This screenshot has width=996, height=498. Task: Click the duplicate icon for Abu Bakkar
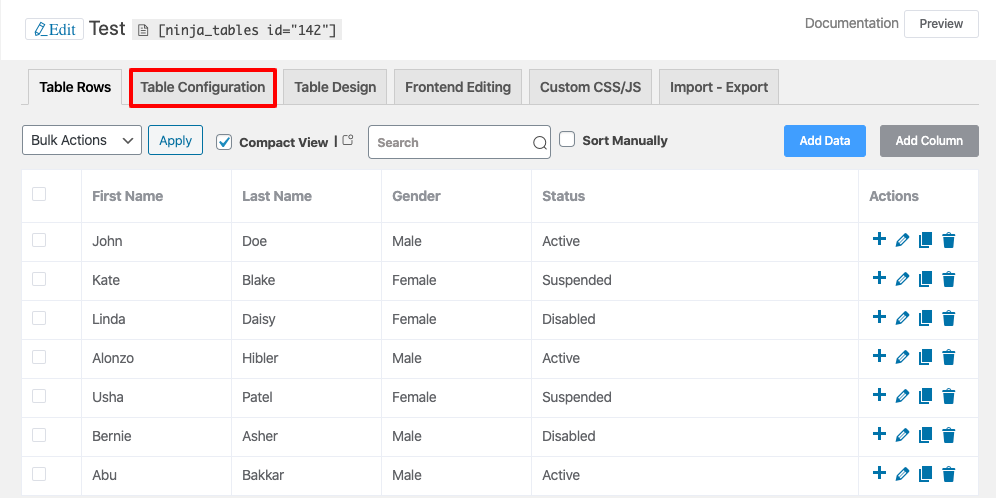click(925, 474)
